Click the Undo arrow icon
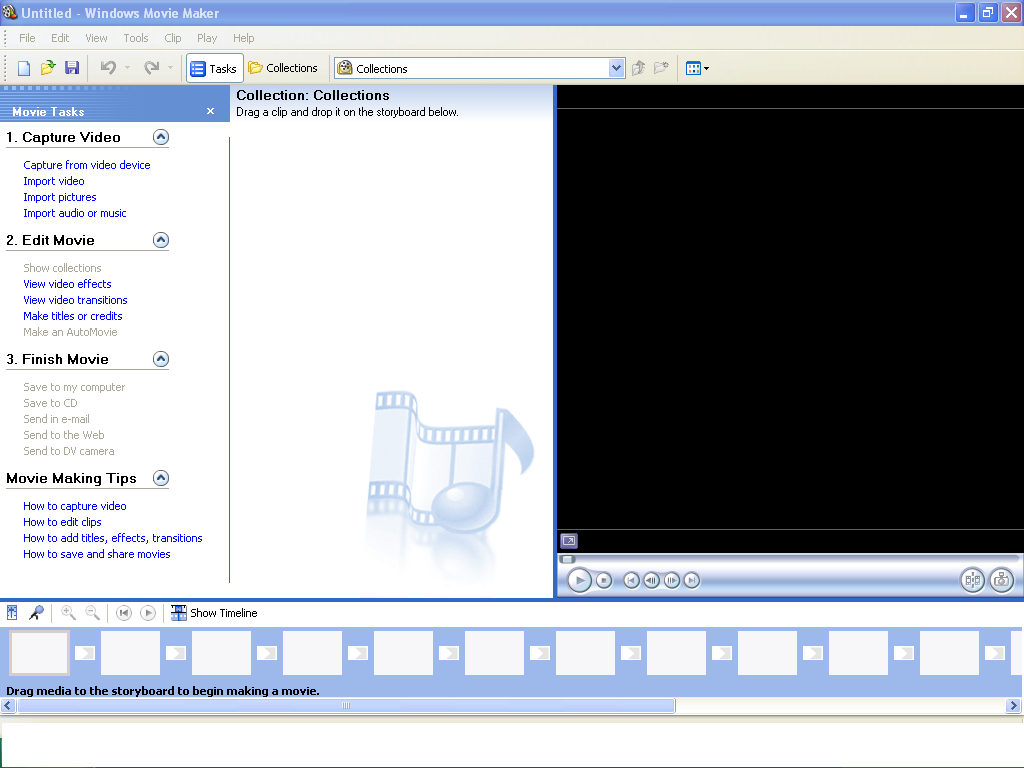Screen dimensions: 1024x768 (x=108, y=67)
